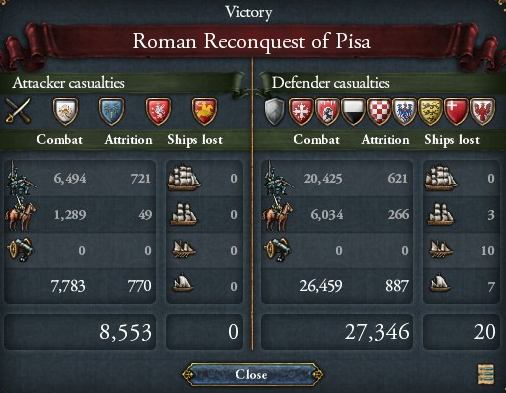Click the blue eagle on white shield

point(404,112)
